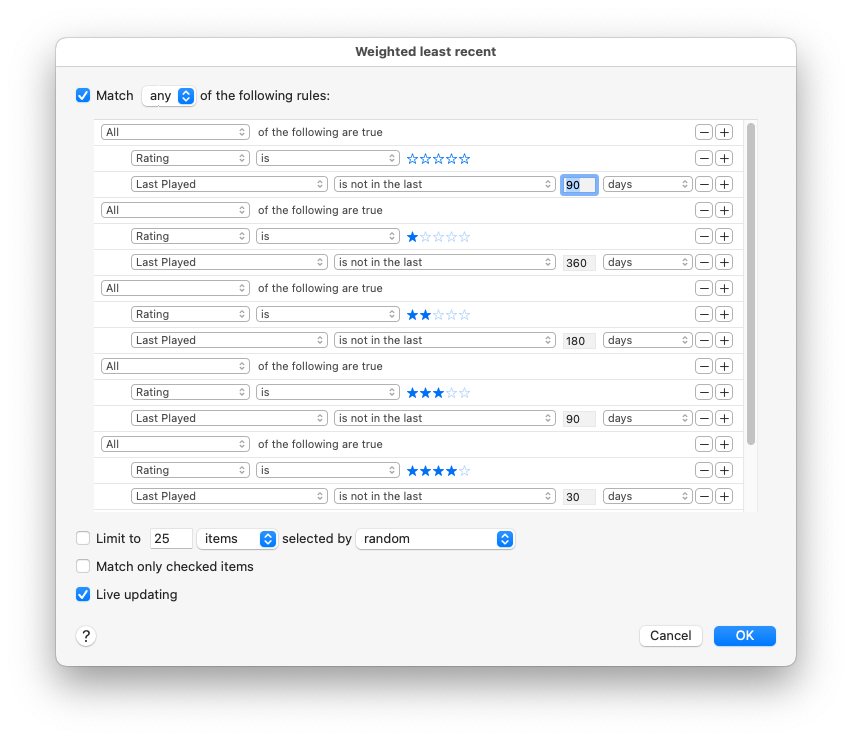
Task: Open the Match any/all dropdown
Action: [168, 96]
